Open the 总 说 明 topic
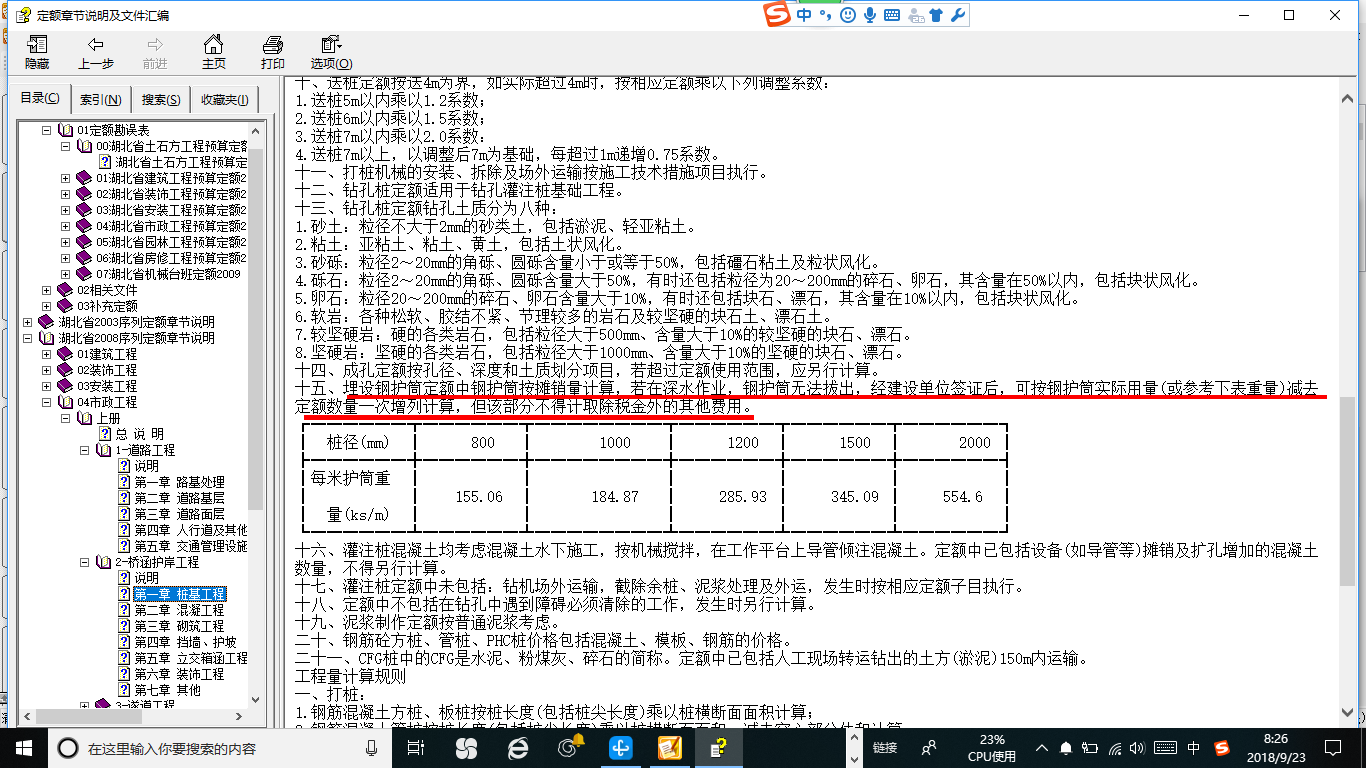 click(x=139, y=434)
